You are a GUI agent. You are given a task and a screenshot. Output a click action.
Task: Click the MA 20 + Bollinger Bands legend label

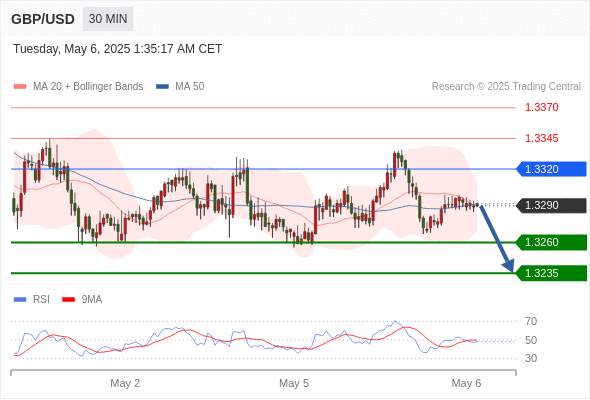click(x=88, y=87)
